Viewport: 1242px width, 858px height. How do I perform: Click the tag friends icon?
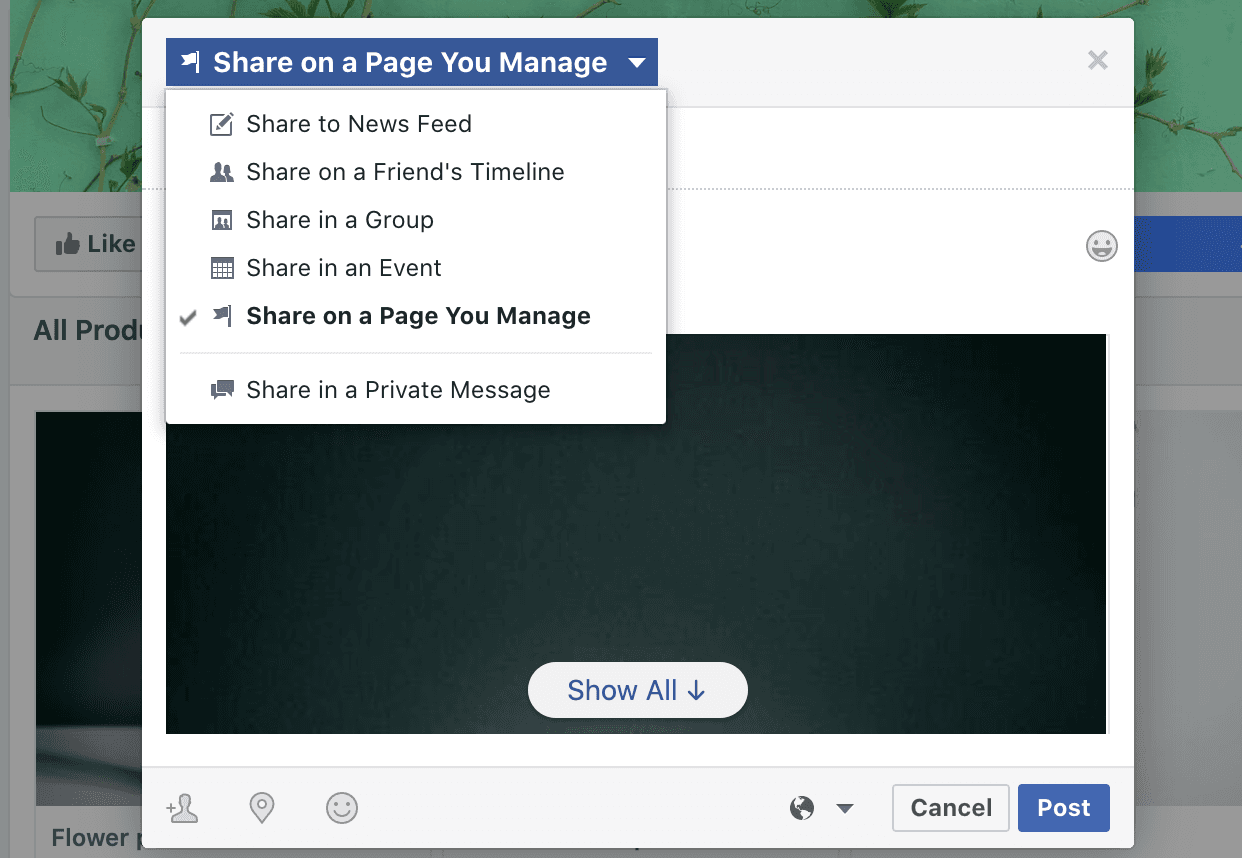click(x=183, y=808)
